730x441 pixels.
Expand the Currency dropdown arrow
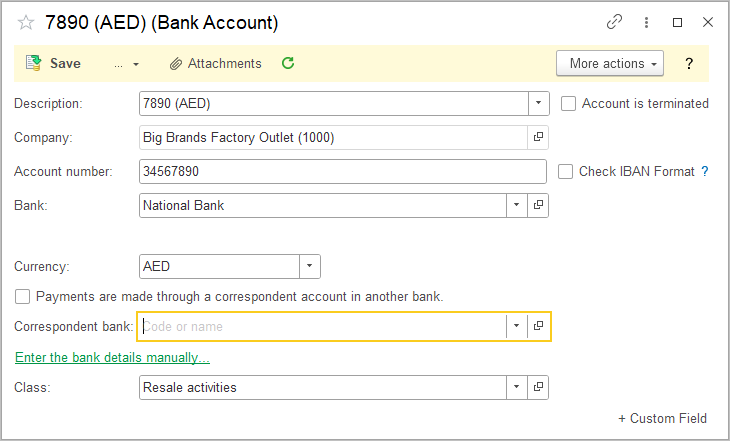pos(310,267)
